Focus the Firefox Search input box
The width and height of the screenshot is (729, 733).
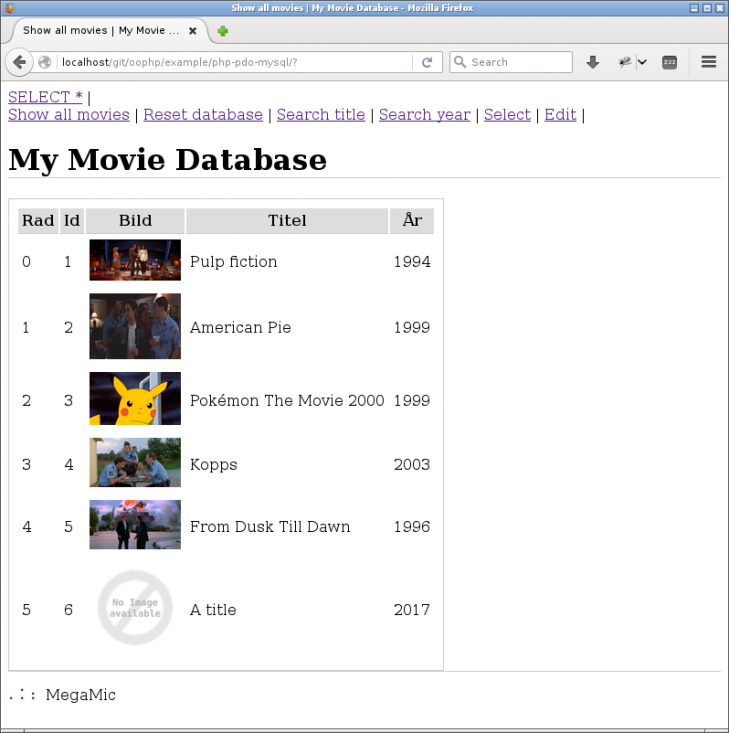pos(511,62)
